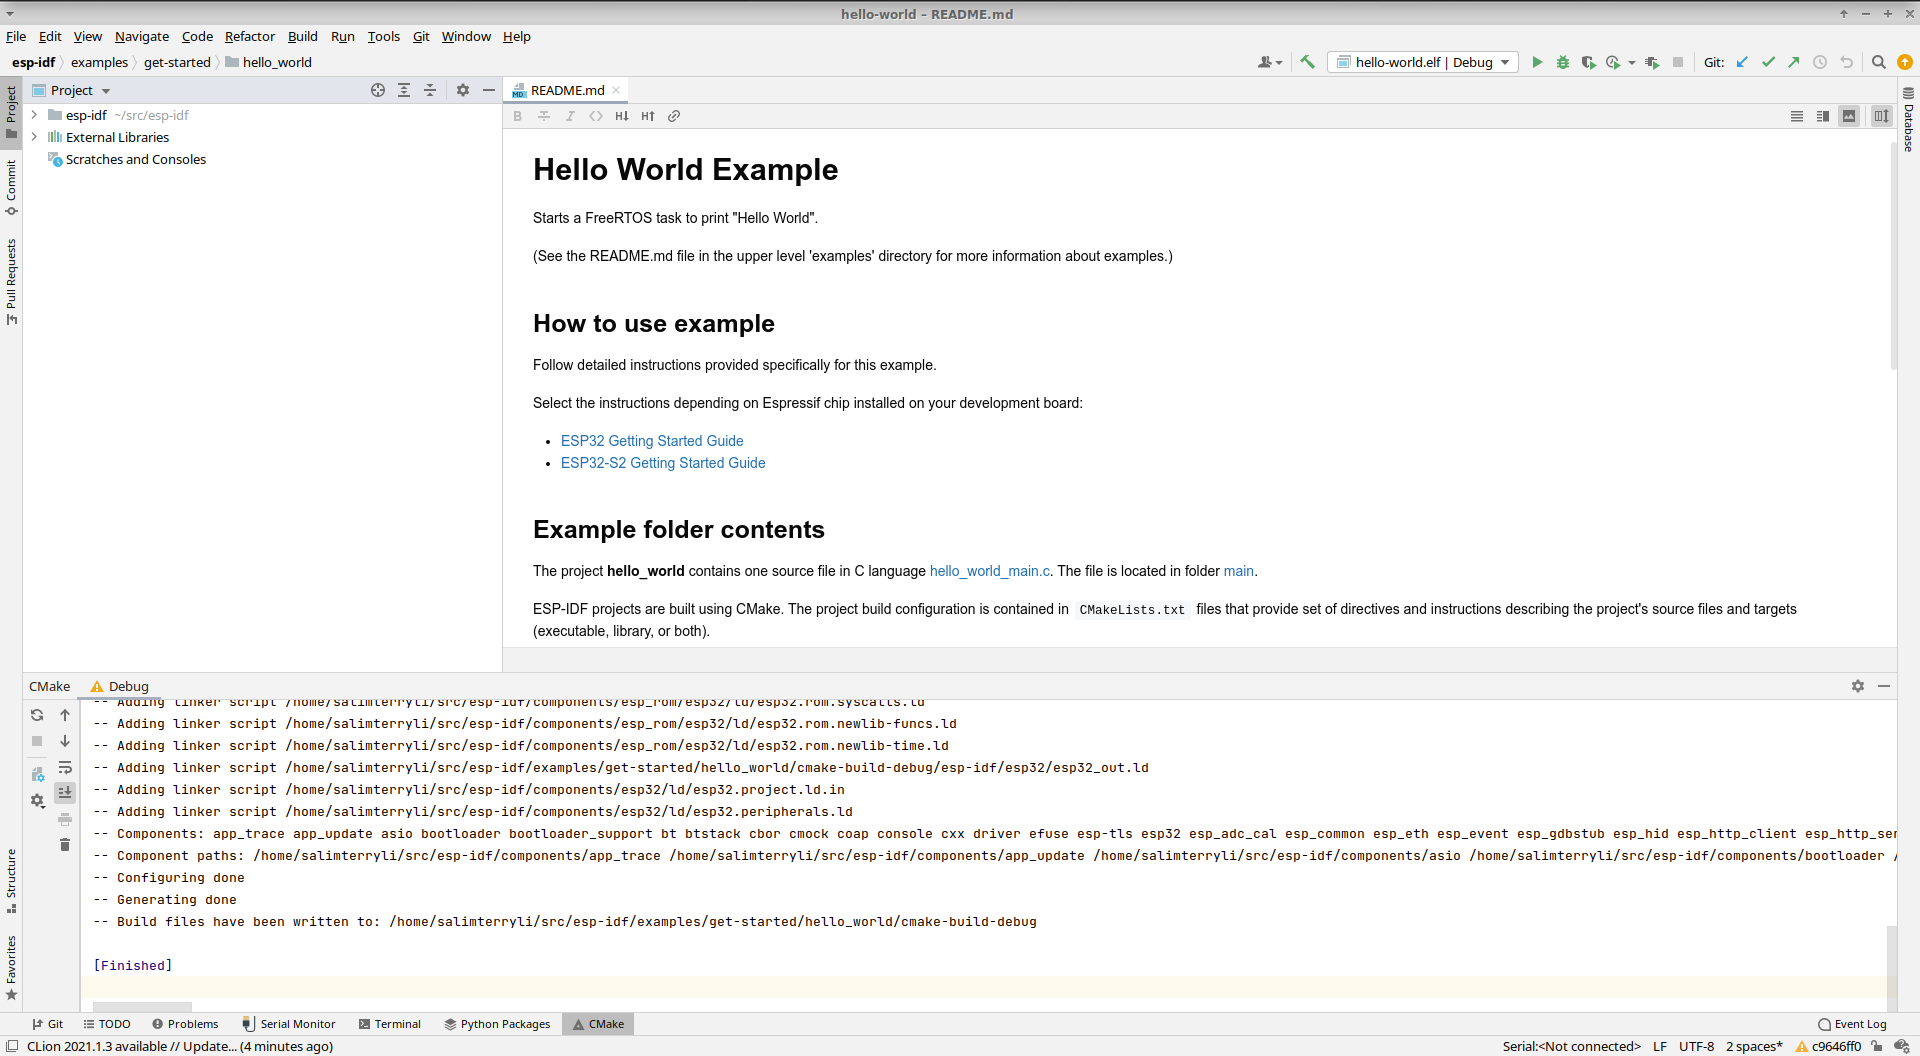
Task: Close the README.md editor tab
Action: [616, 90]
